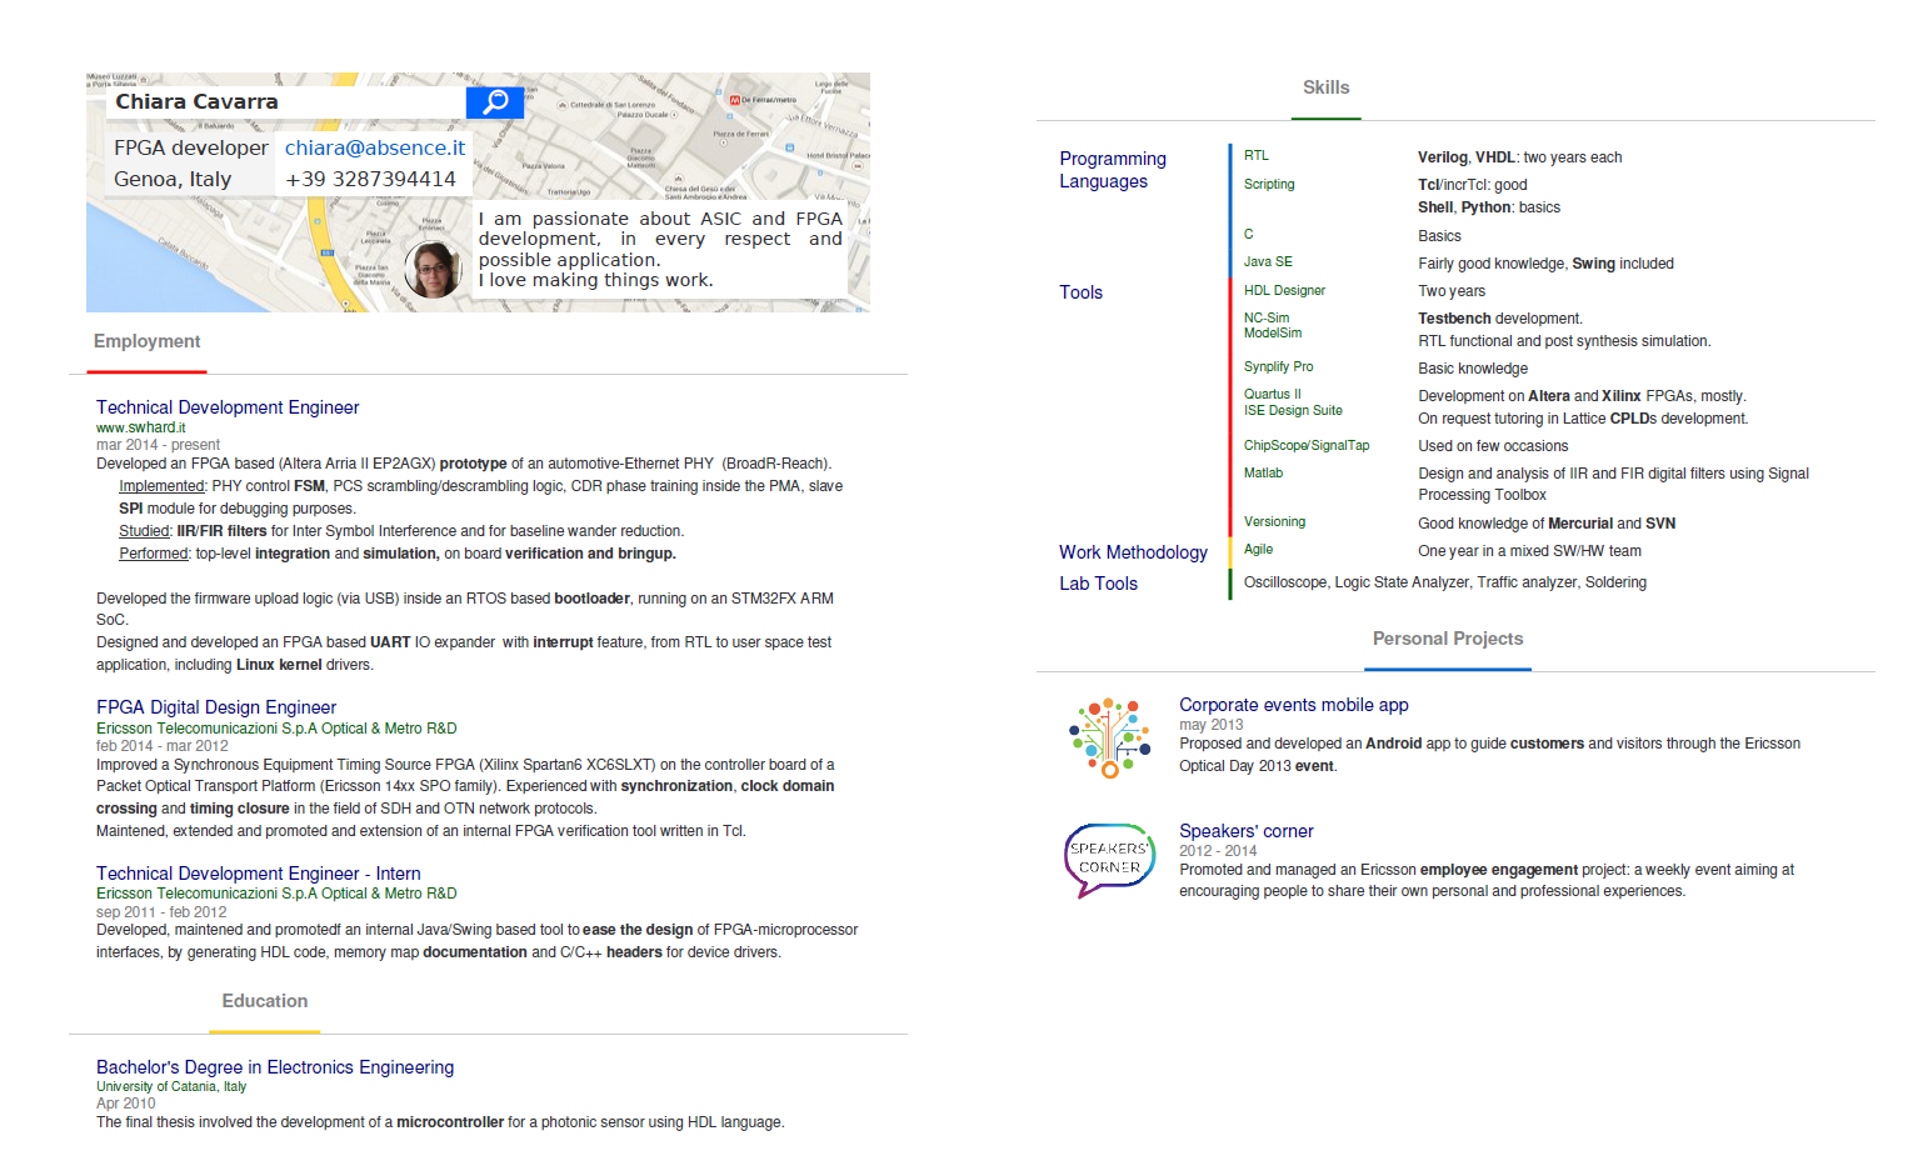Open the Speakers' corner project title

(x=1246, y=831)
